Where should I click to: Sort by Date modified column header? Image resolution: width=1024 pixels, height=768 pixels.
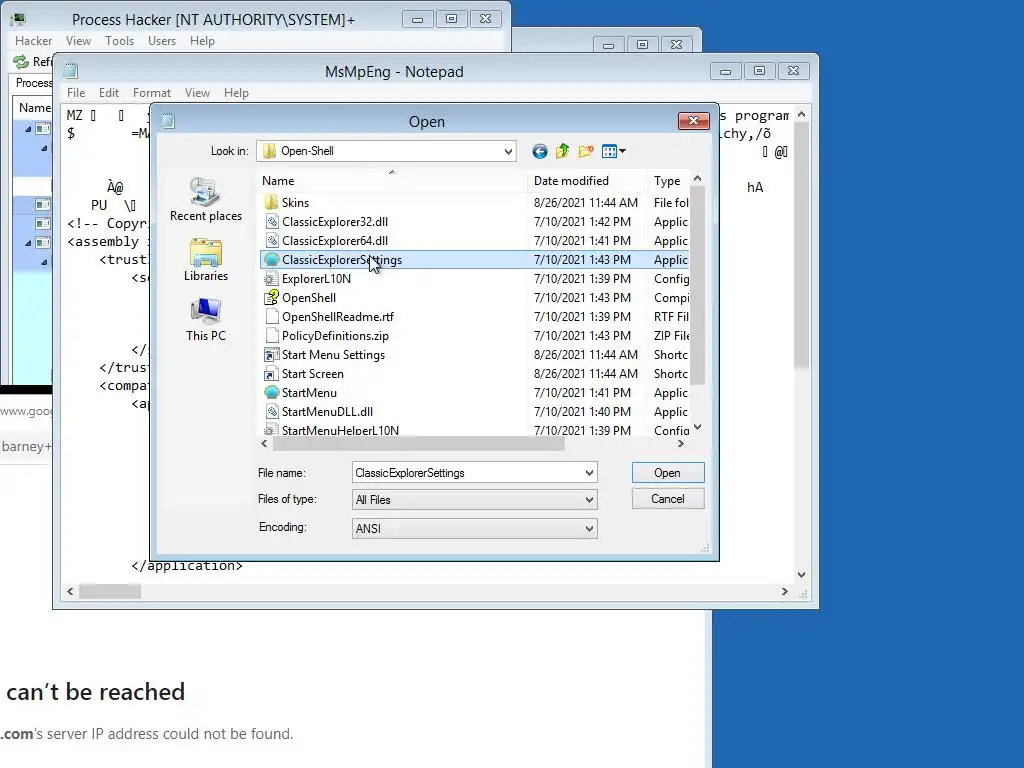click(586, 181)
